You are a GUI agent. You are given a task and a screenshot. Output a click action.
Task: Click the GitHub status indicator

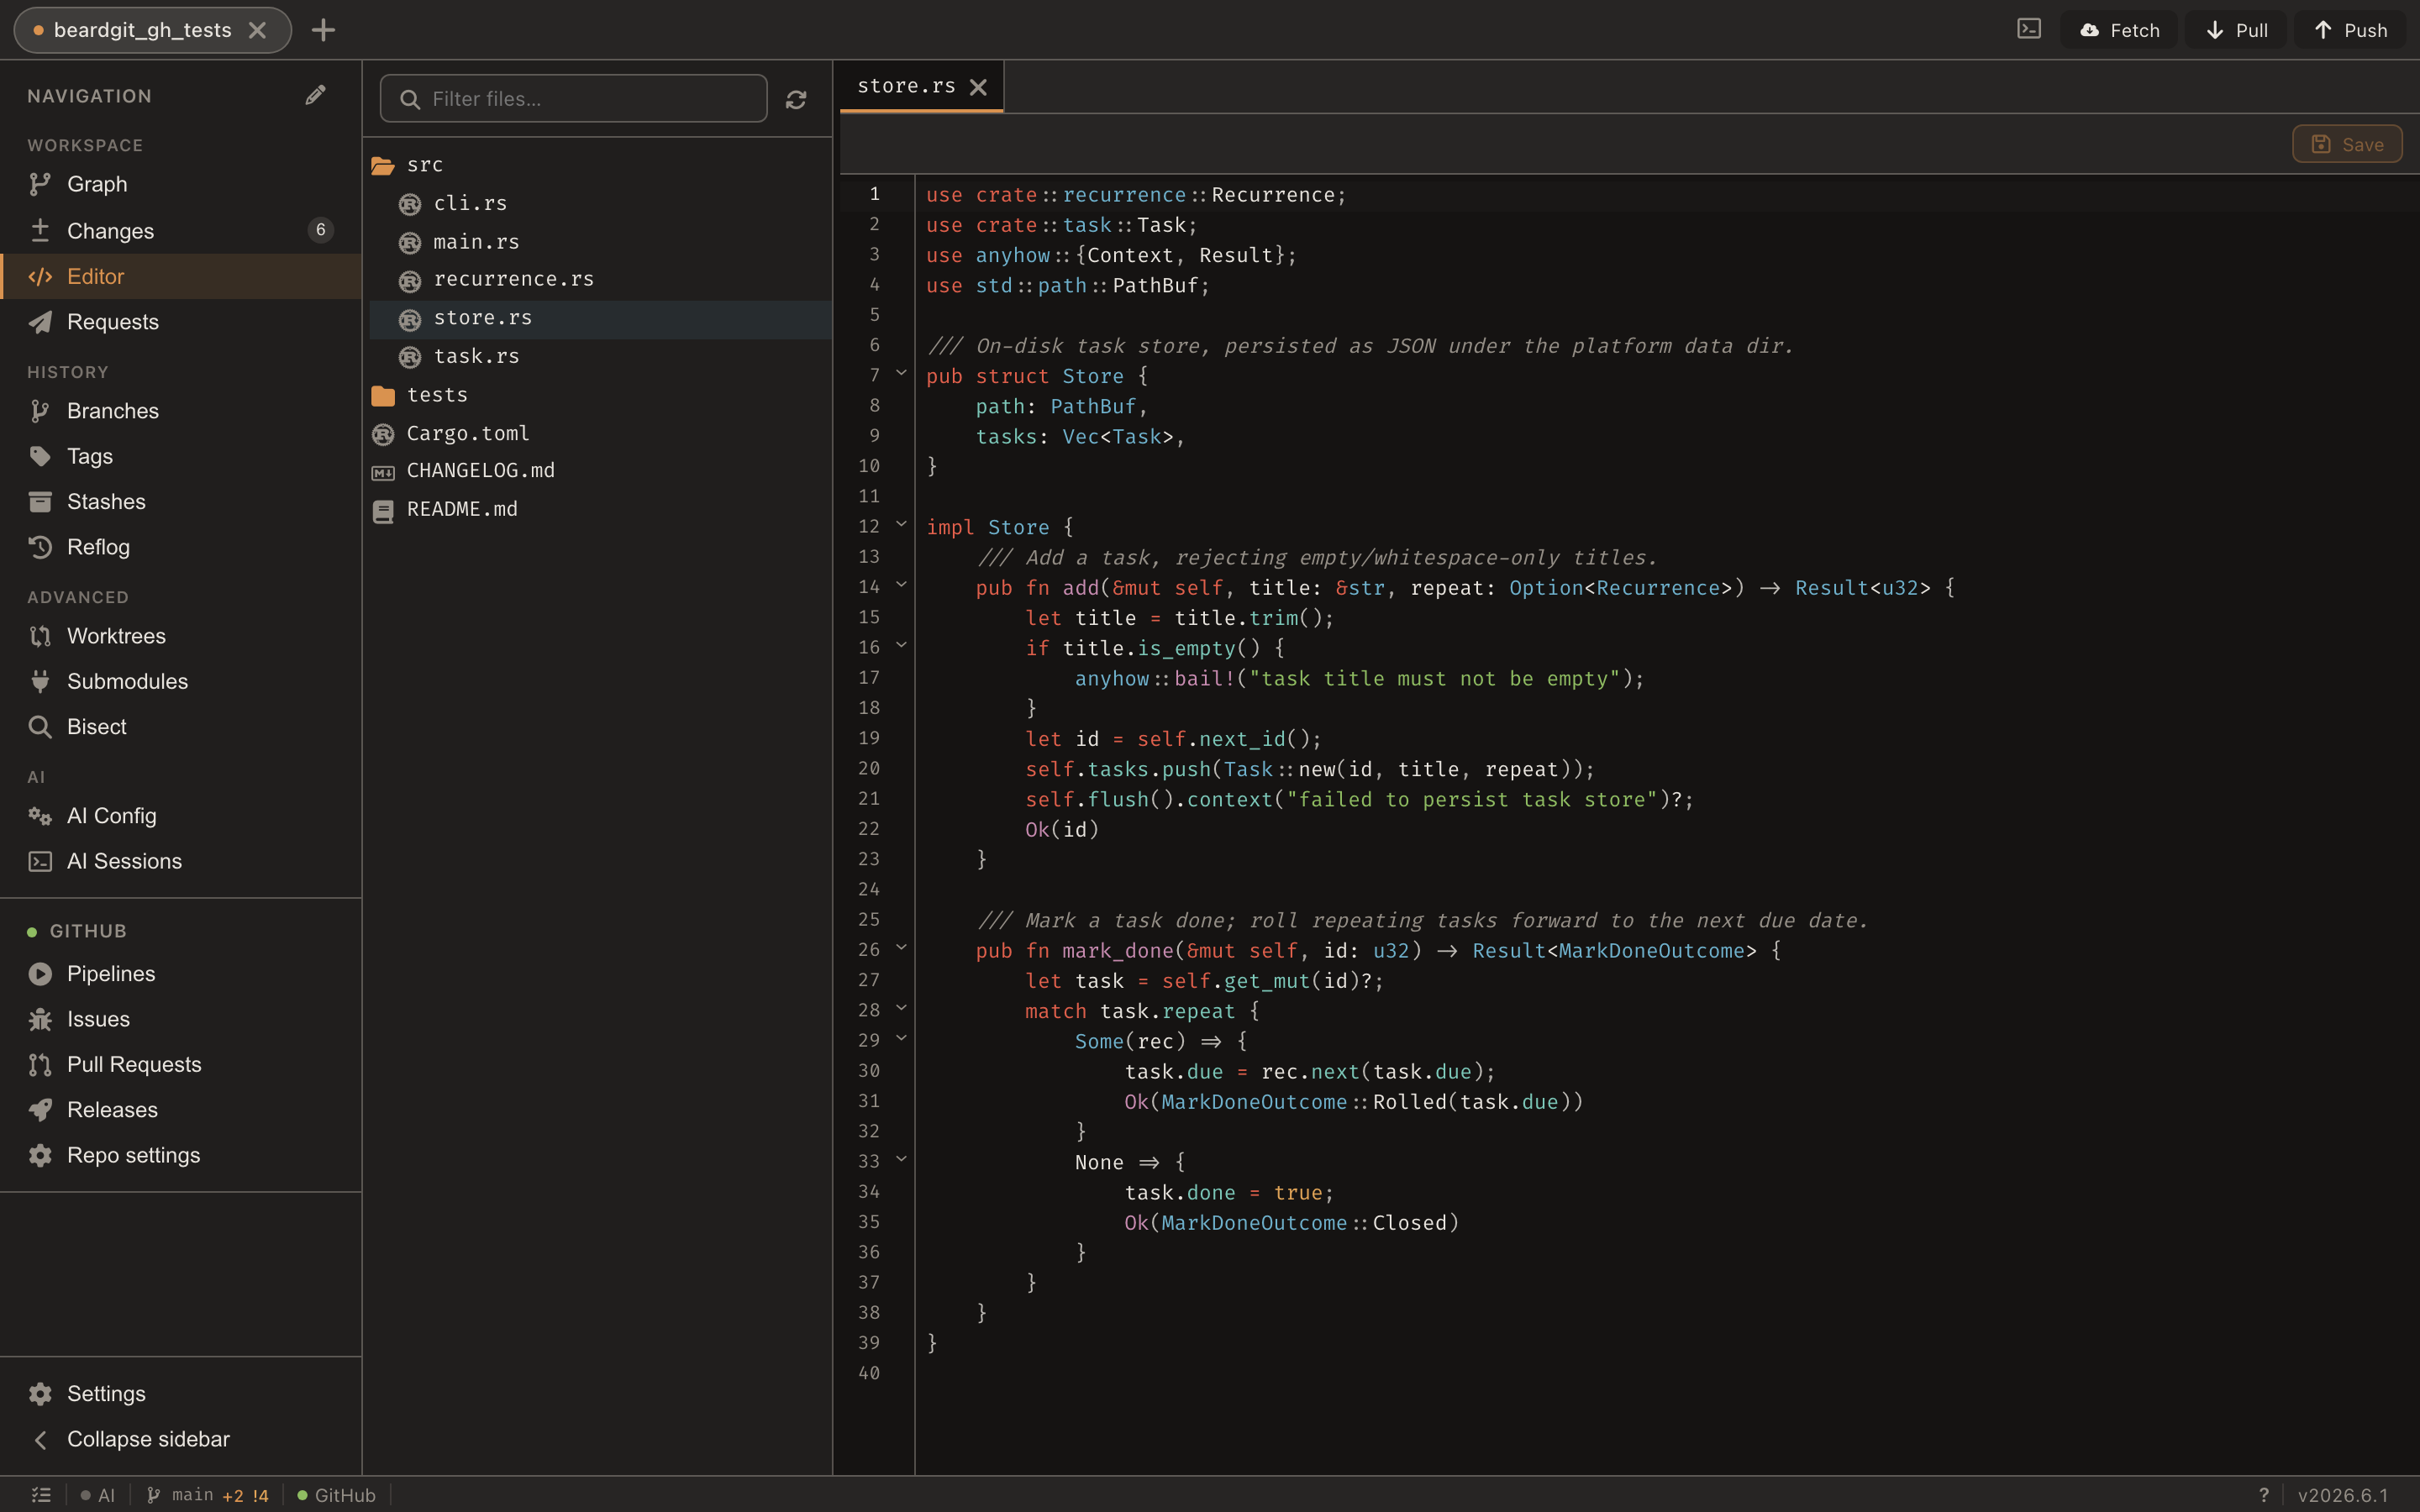(x=336, y=1495)
